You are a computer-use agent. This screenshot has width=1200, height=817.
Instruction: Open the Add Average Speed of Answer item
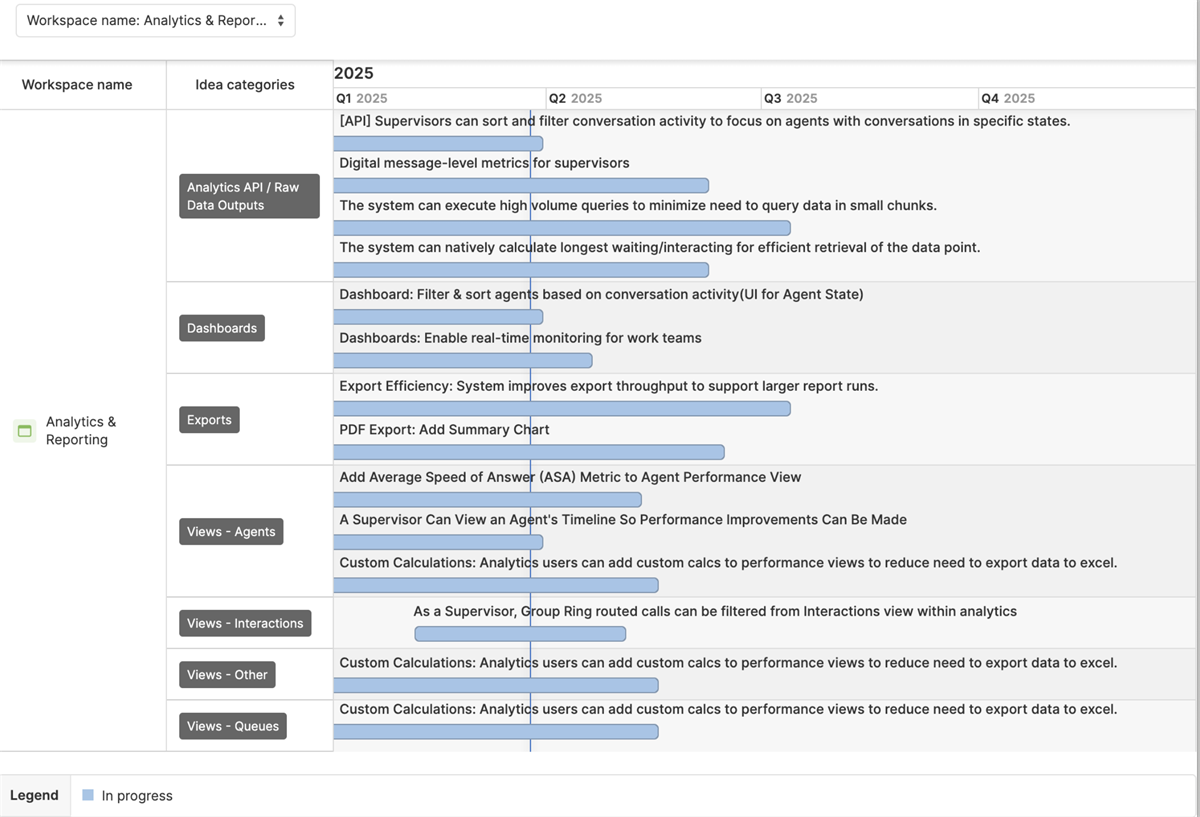coord(570,477)
